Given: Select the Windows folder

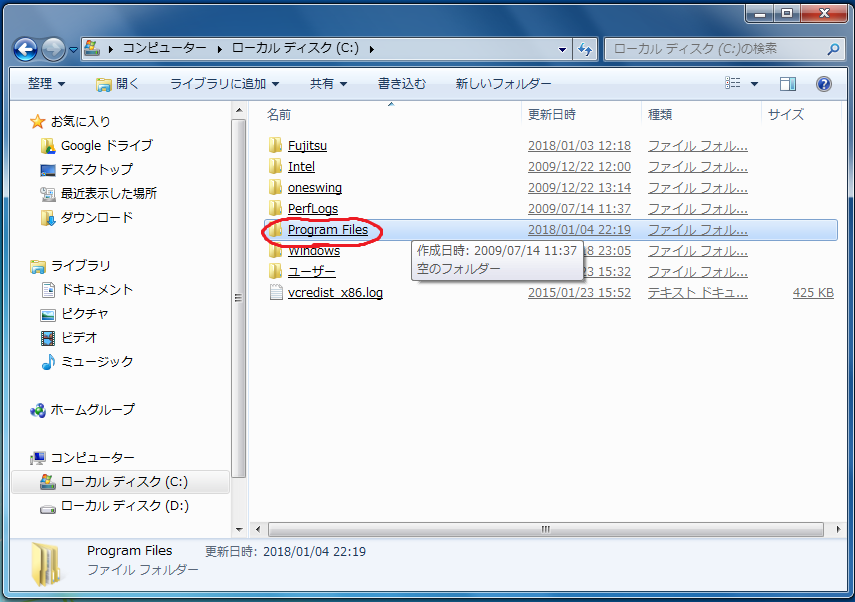Looking at the screenshot, I should click(314, 251).
